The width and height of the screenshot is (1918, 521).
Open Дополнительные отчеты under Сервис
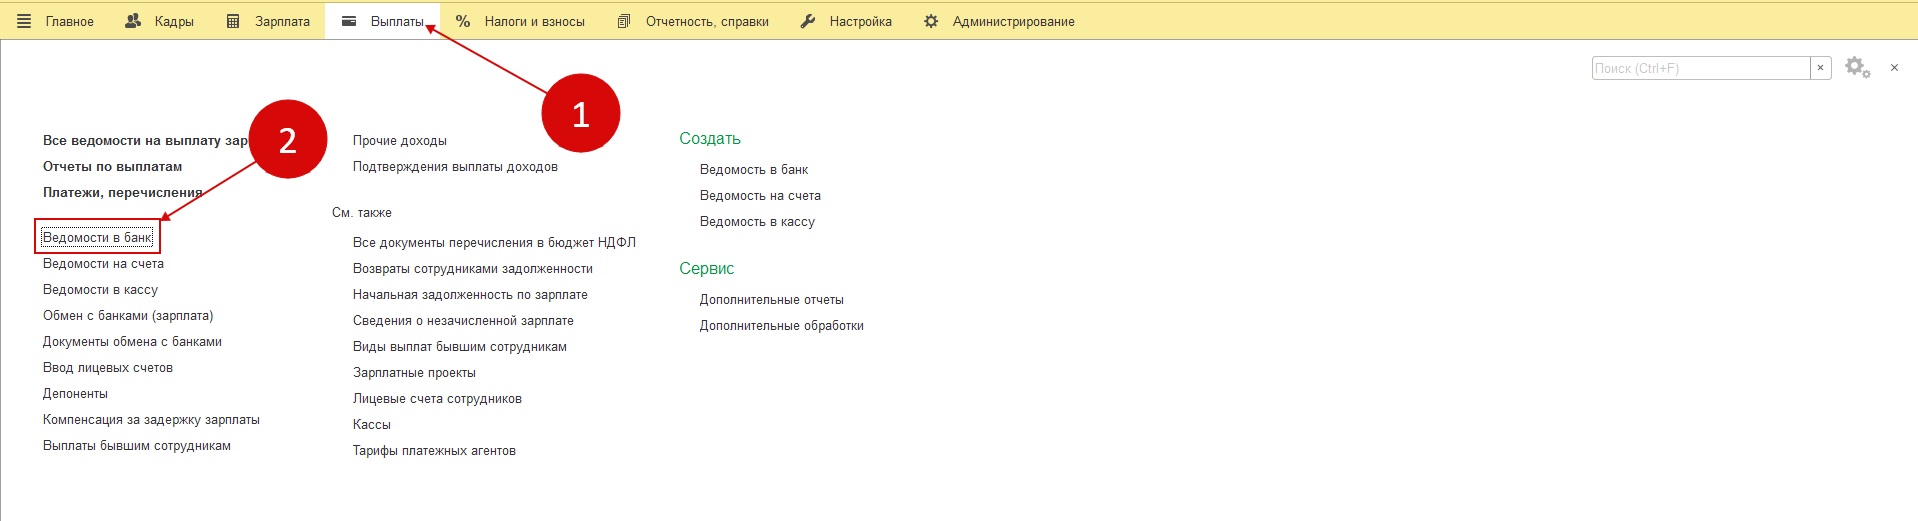[771, 300]
